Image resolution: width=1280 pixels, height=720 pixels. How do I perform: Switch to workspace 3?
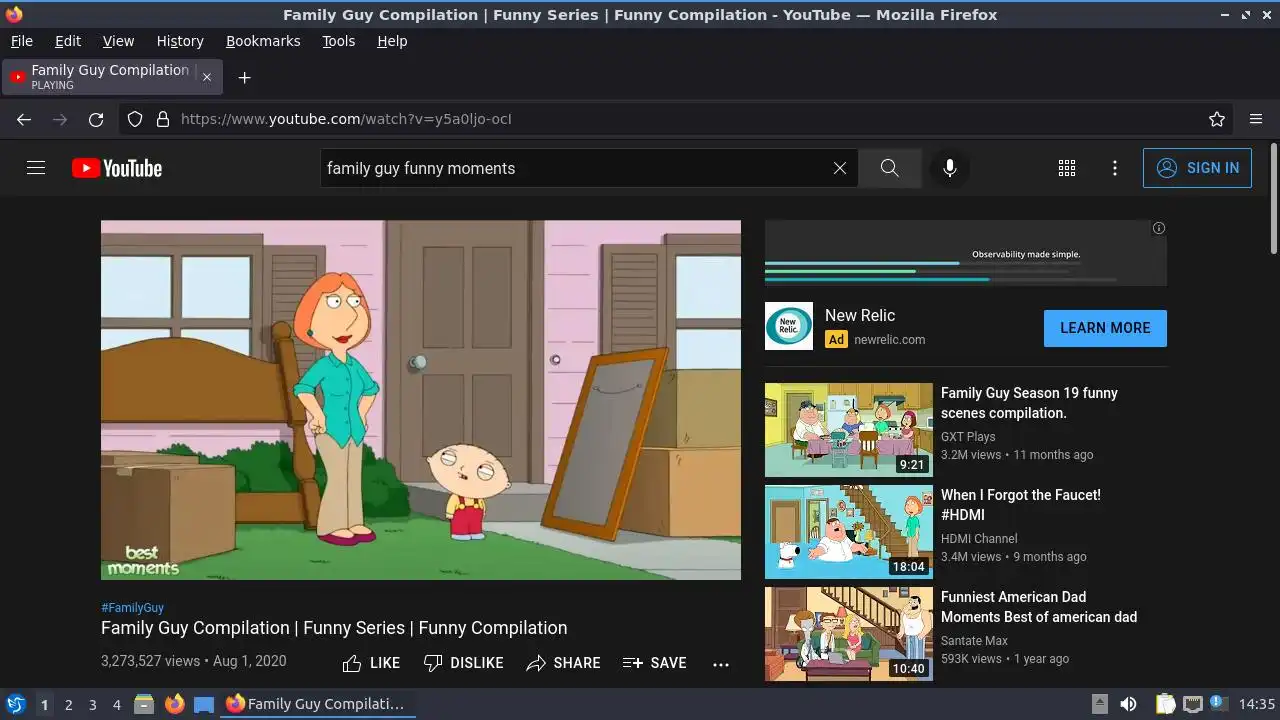click(x=92, y=704)
